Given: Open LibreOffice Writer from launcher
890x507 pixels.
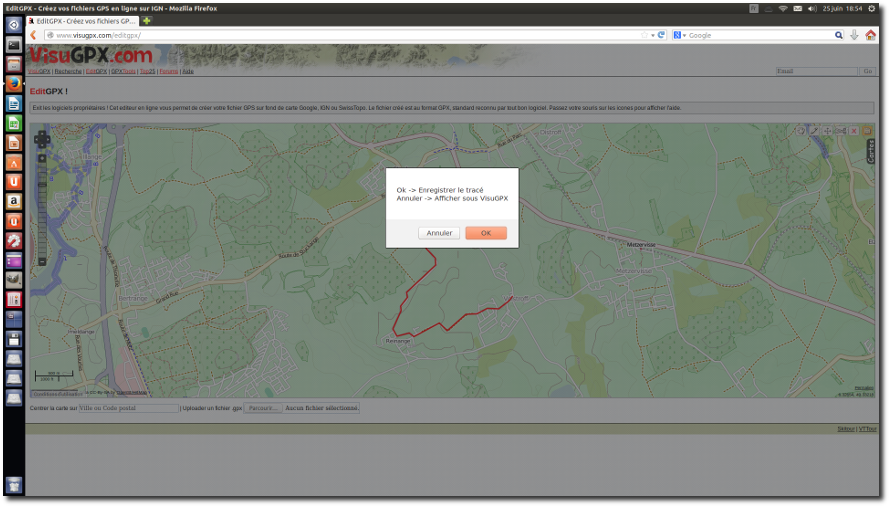Looking at the screenshot, I should 14,103.
